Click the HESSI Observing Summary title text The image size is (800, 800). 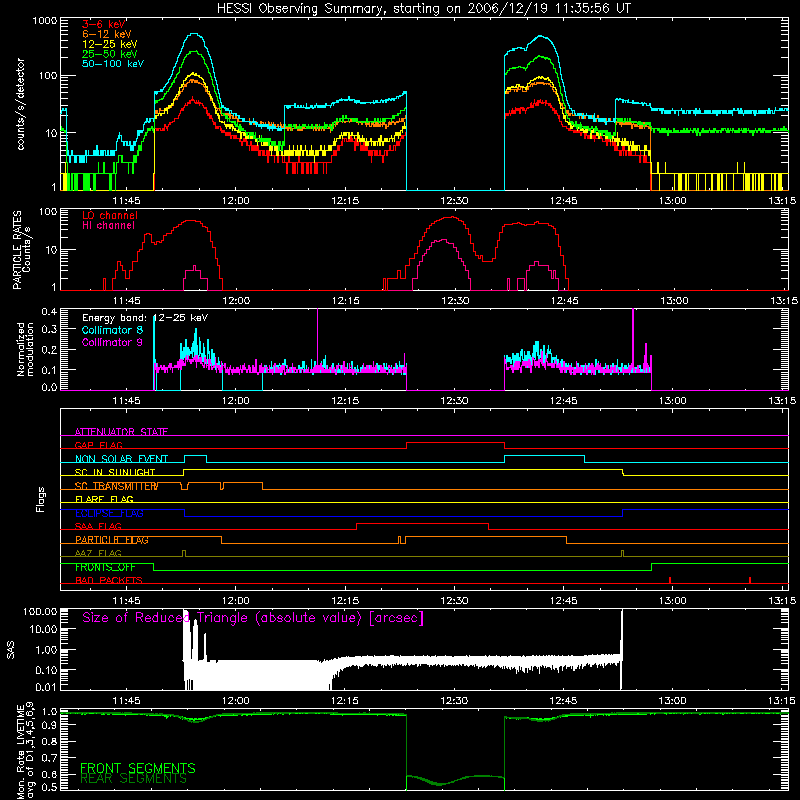click(x=424, y=9)
